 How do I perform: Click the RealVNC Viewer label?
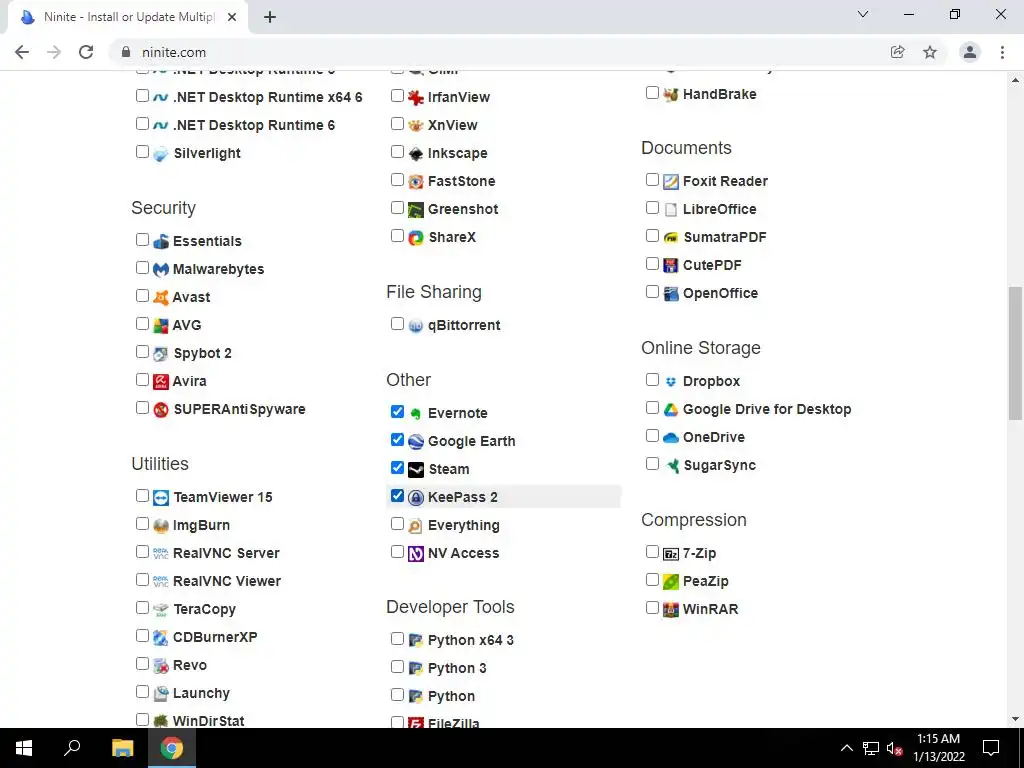227,582
